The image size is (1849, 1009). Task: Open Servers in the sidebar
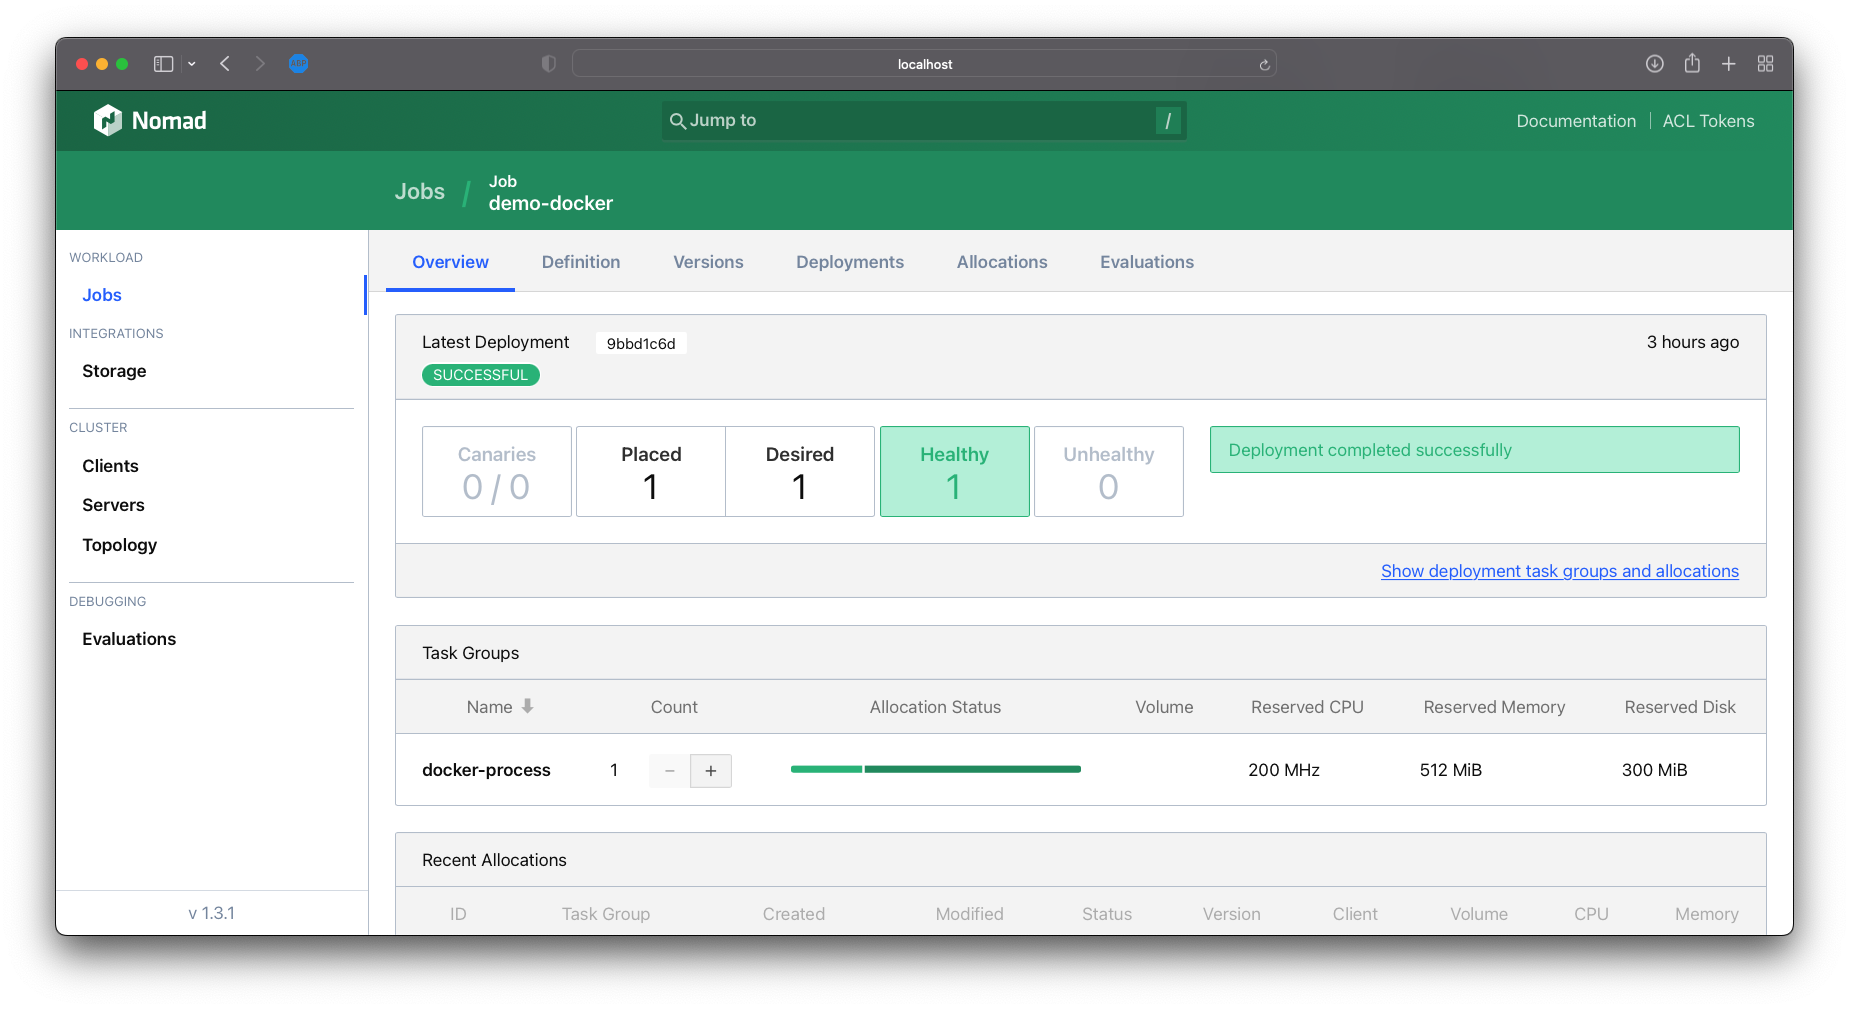[x=113, y=505]
